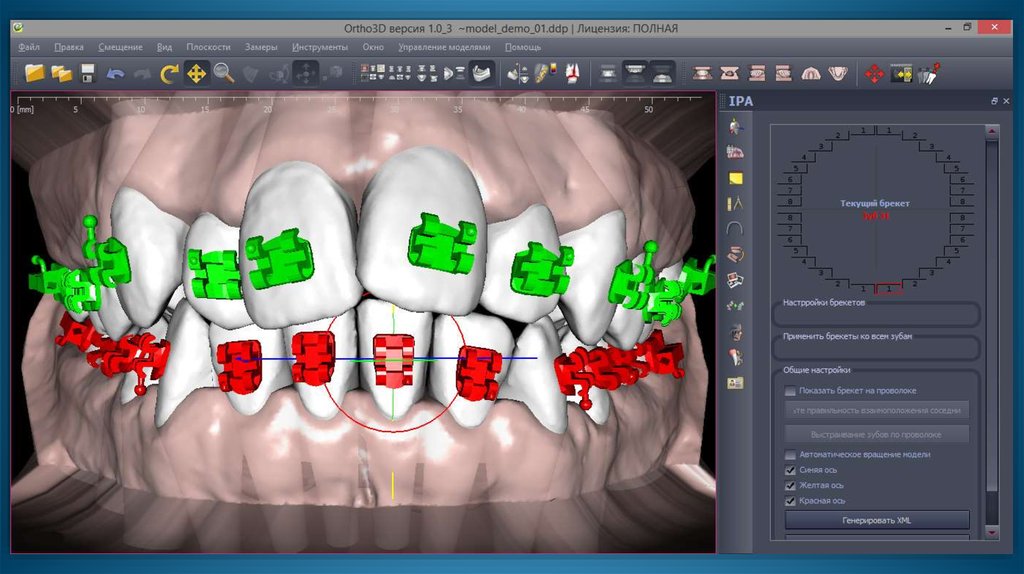1024x574 pixels.
Task: Click the blue undo arrow icon
Action: pos(116,73)
